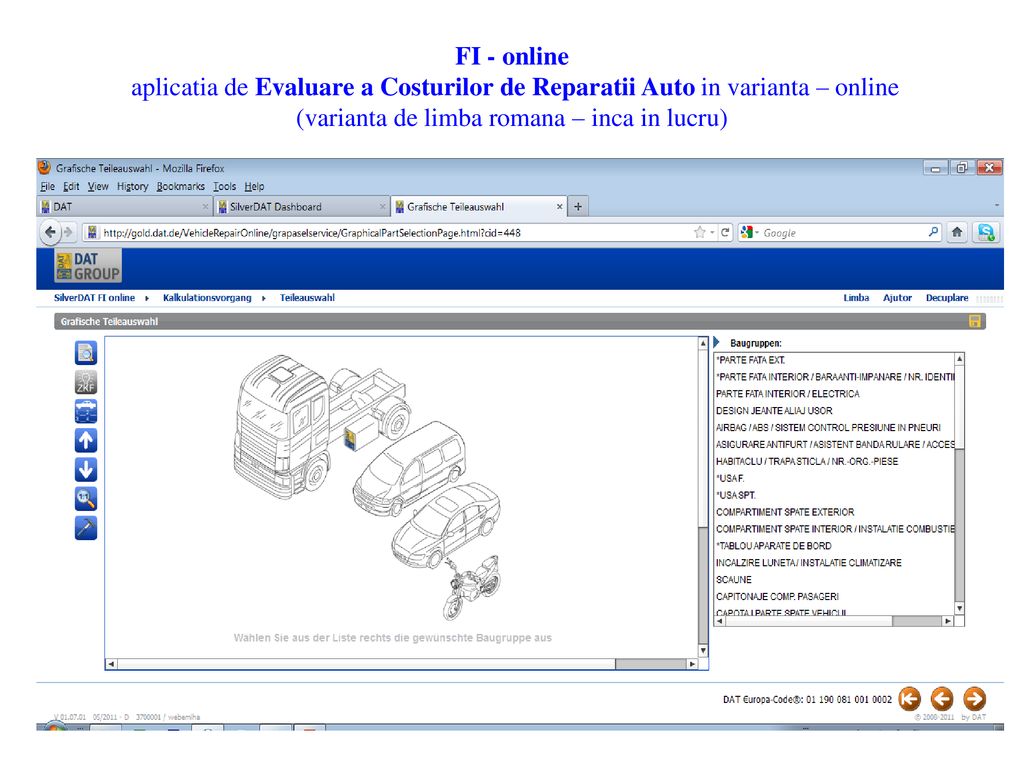The width and height of the screenshot is (1024, 768).
Task: Click the SilverDAT FI online breadcrumb link
Action: click(x=94, y=298)
